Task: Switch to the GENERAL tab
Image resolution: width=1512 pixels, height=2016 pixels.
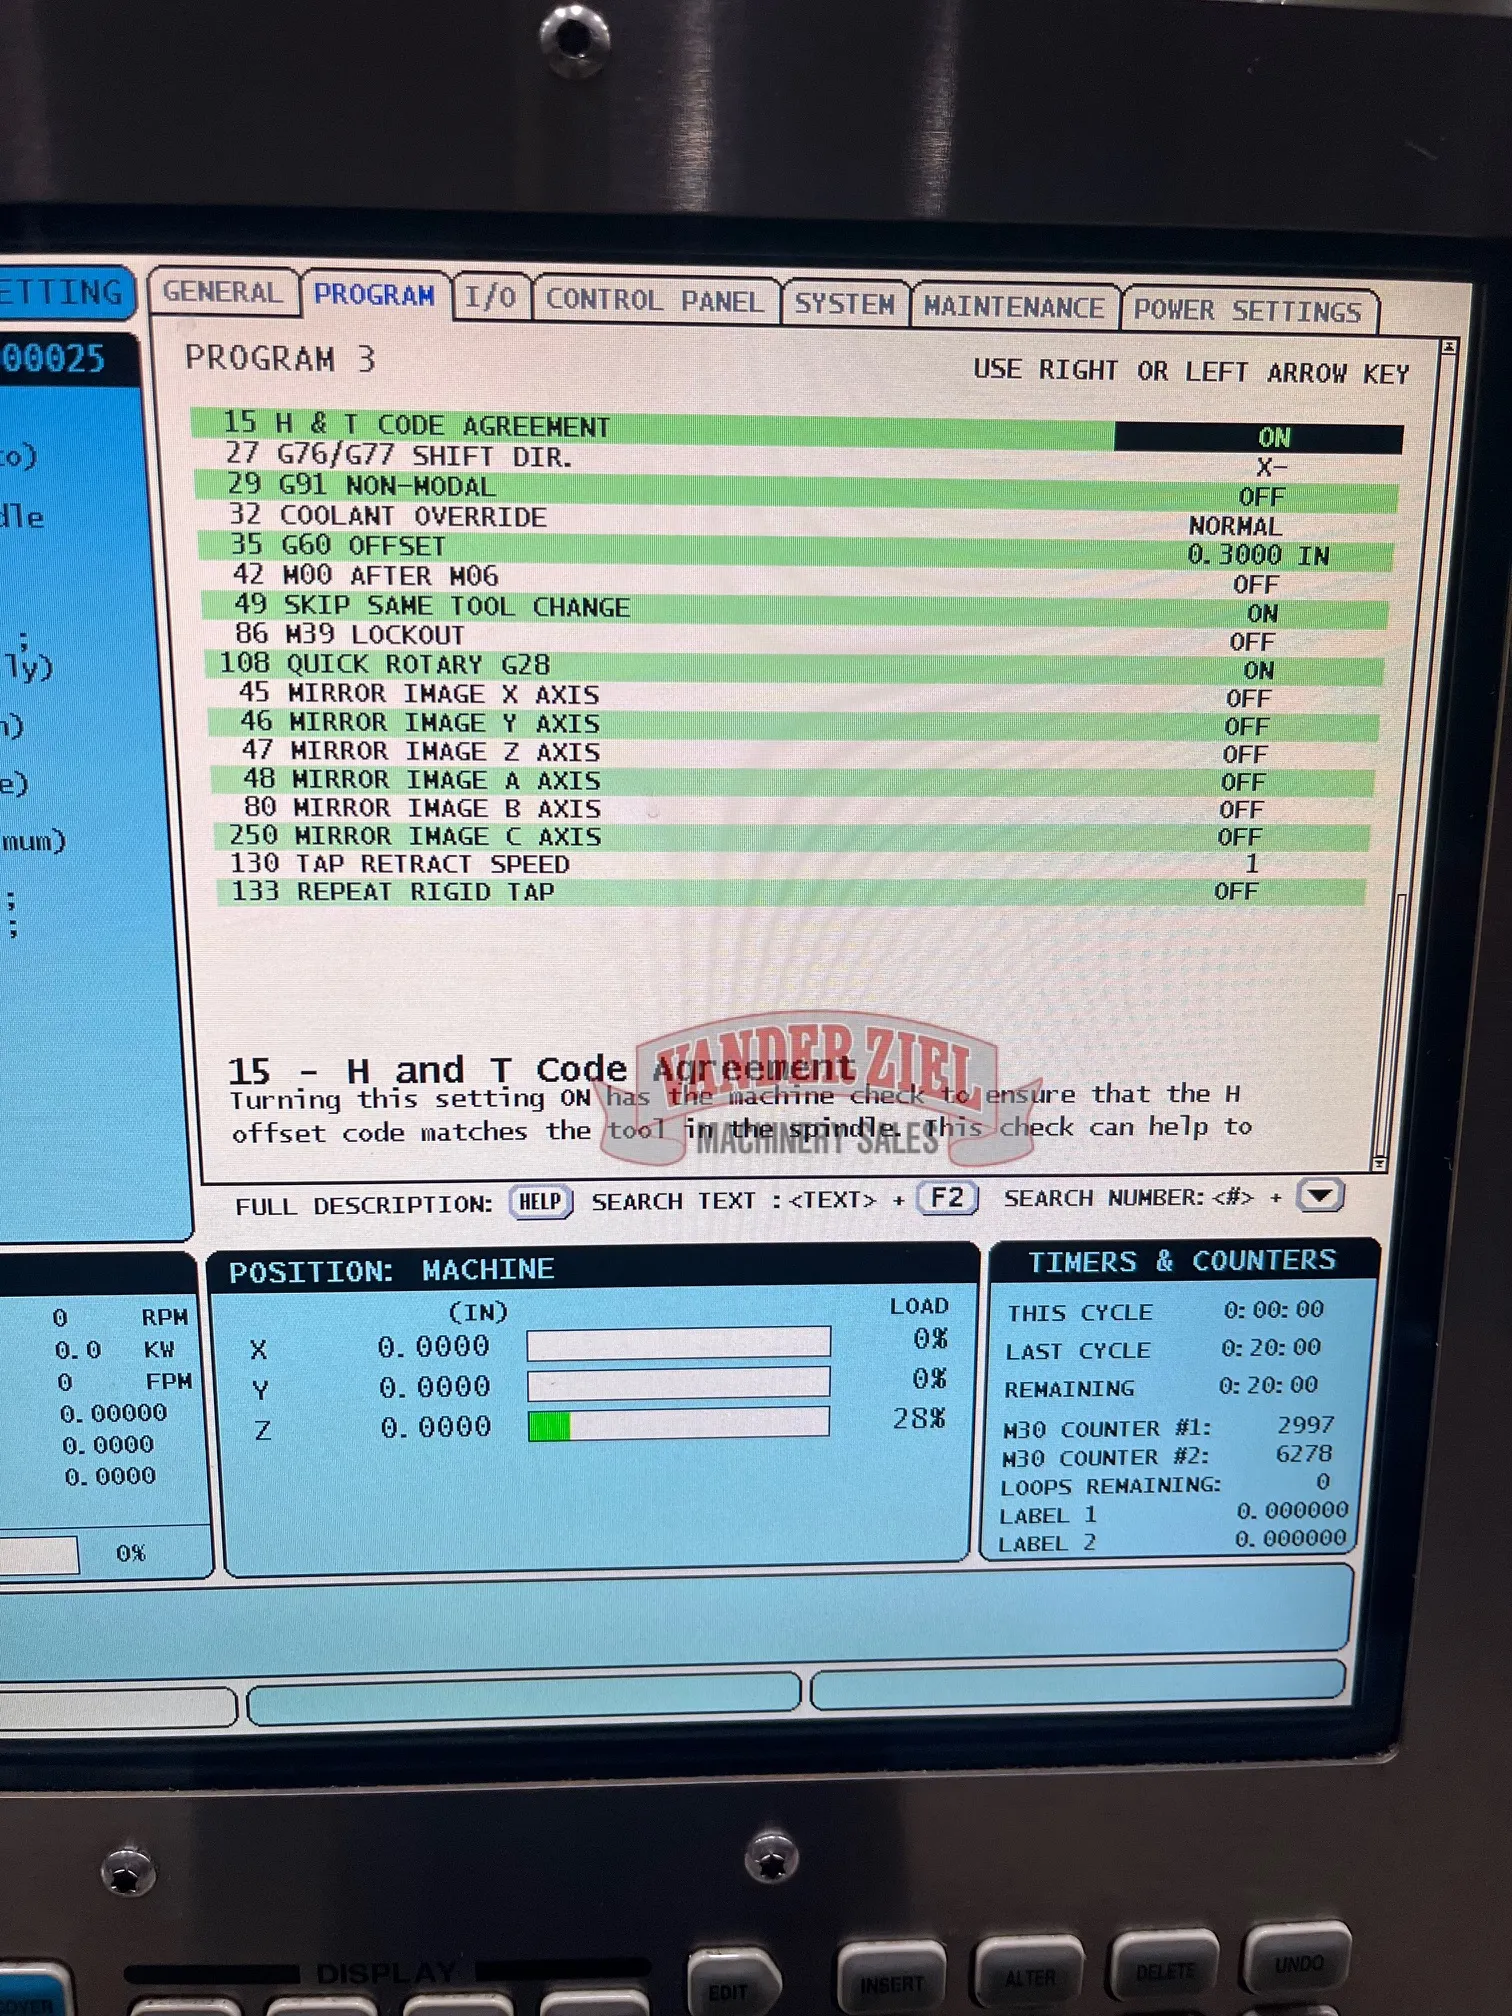Action: coord(222,292)
